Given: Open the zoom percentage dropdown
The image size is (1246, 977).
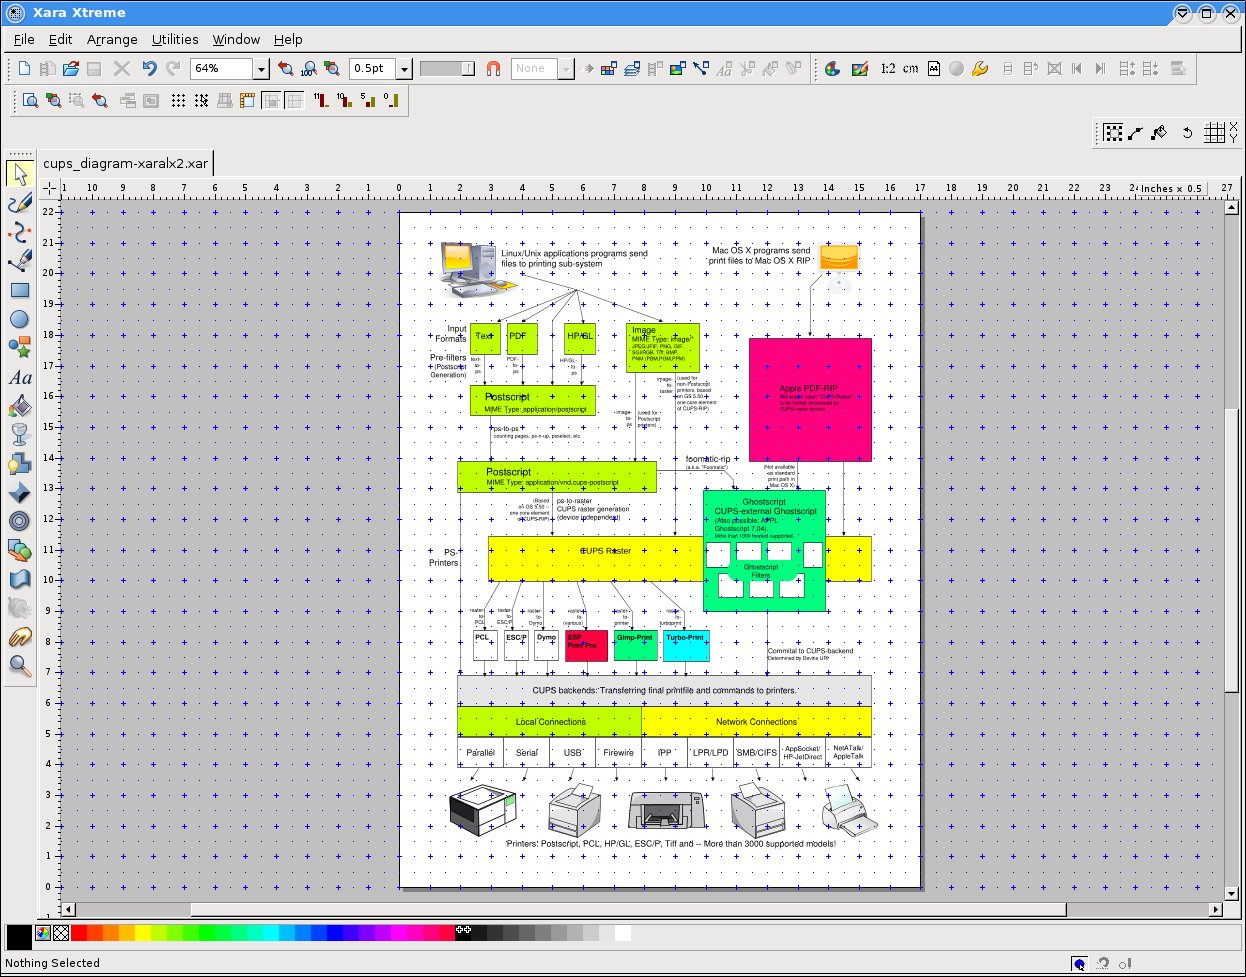Looking at the screenshot, I should pyautogui.click(x=261, y=69).
